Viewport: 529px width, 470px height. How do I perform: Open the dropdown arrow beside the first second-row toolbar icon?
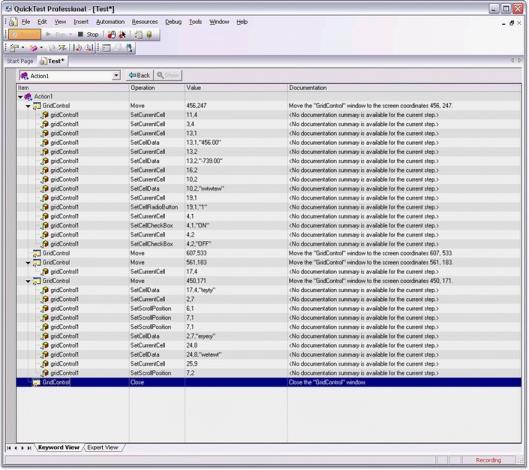23,48
